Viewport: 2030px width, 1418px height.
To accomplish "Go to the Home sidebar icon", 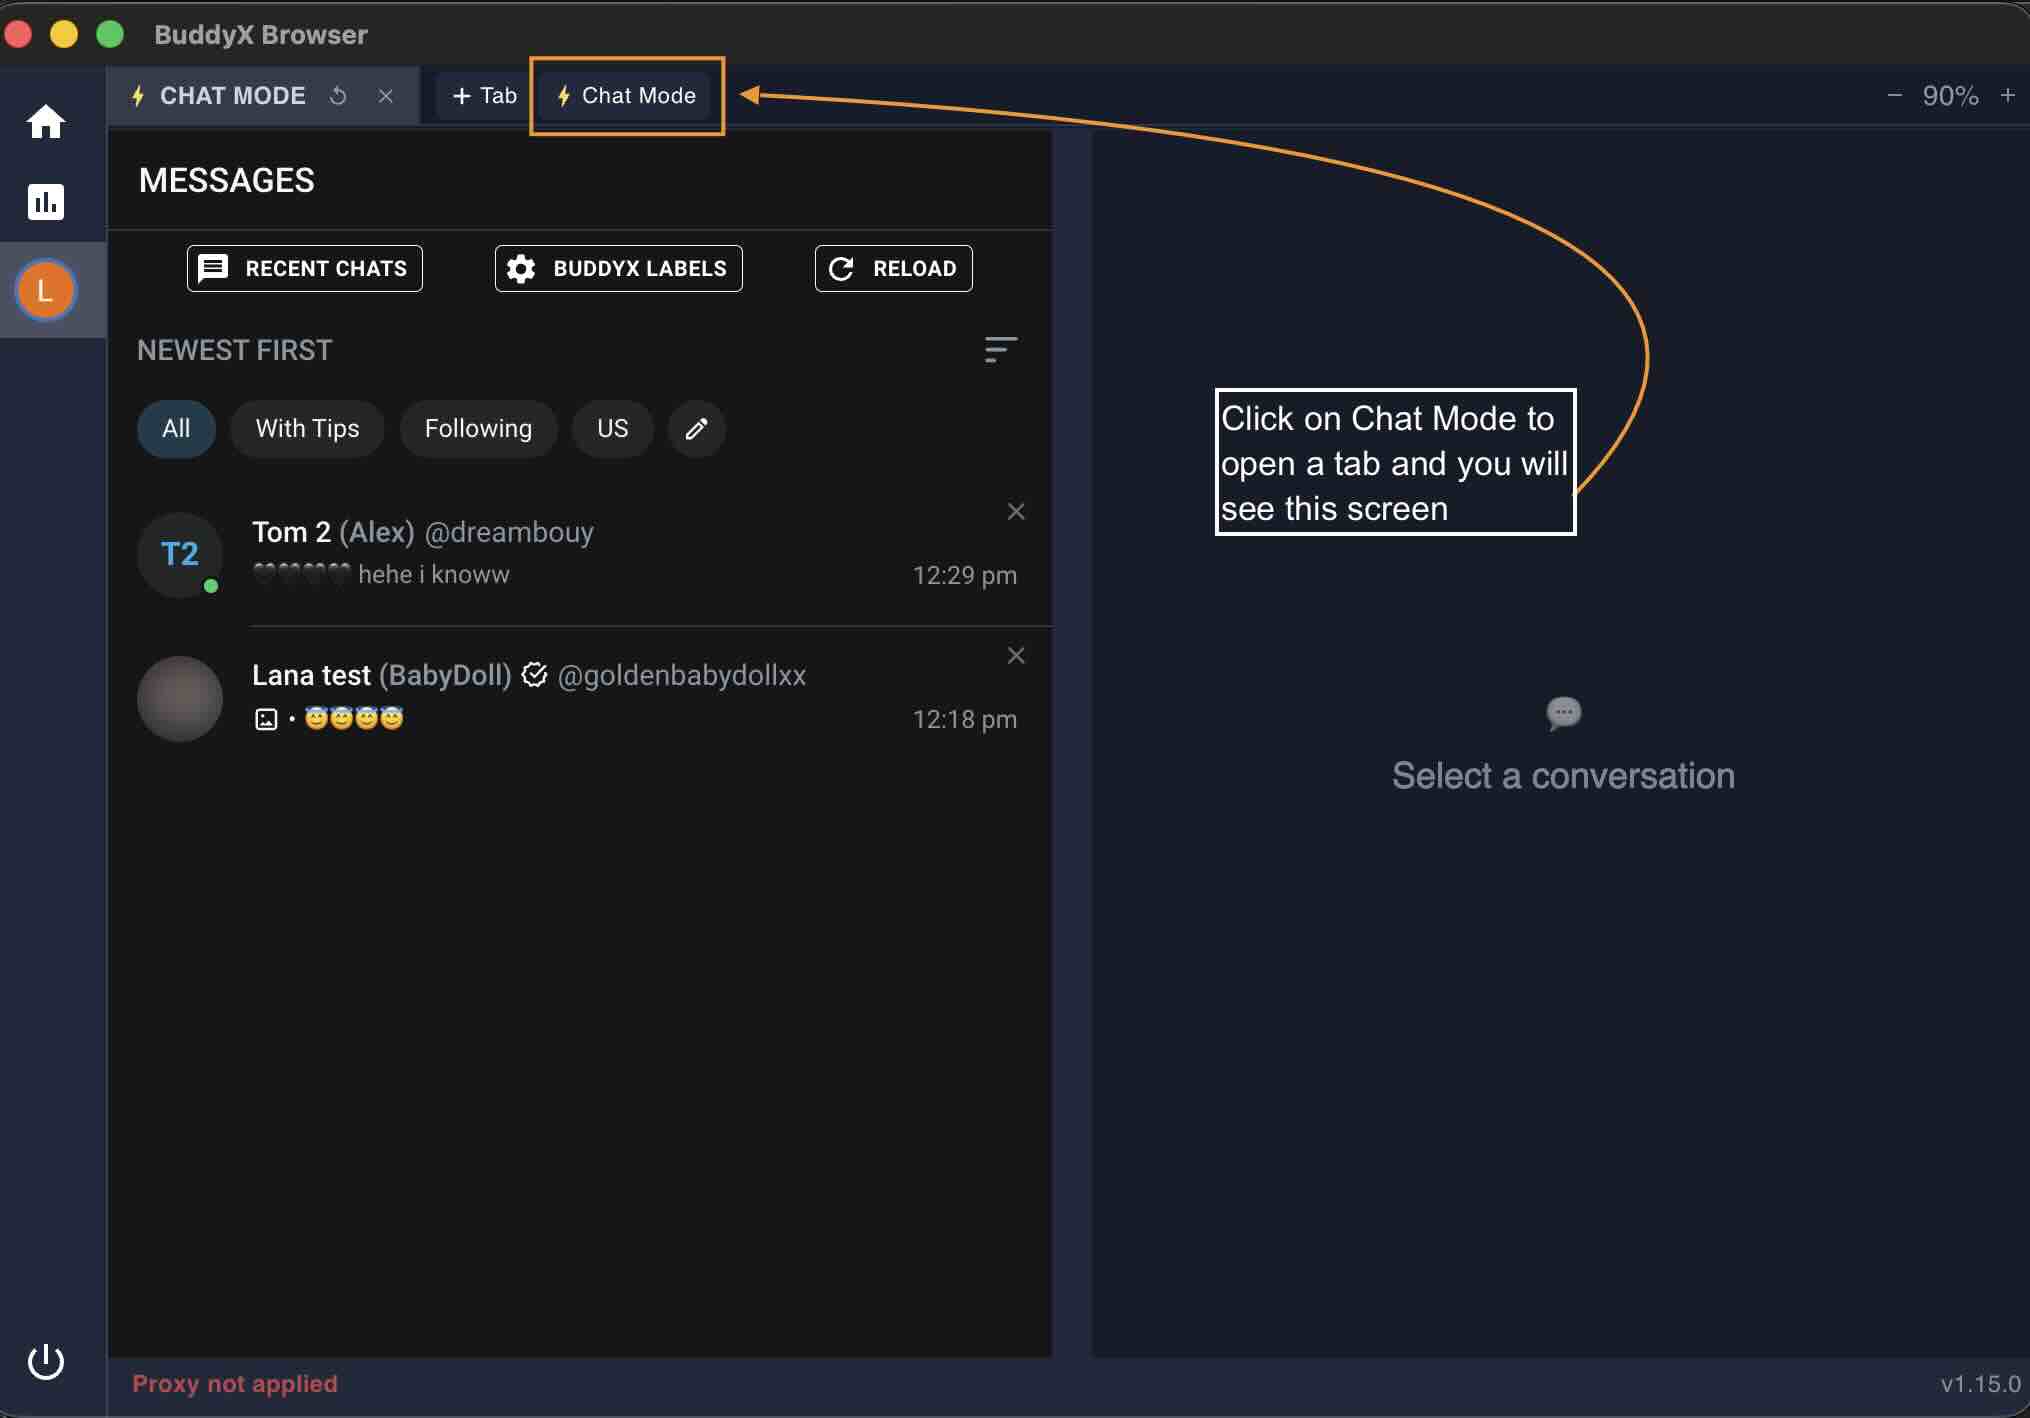I will tap(46, 122).
